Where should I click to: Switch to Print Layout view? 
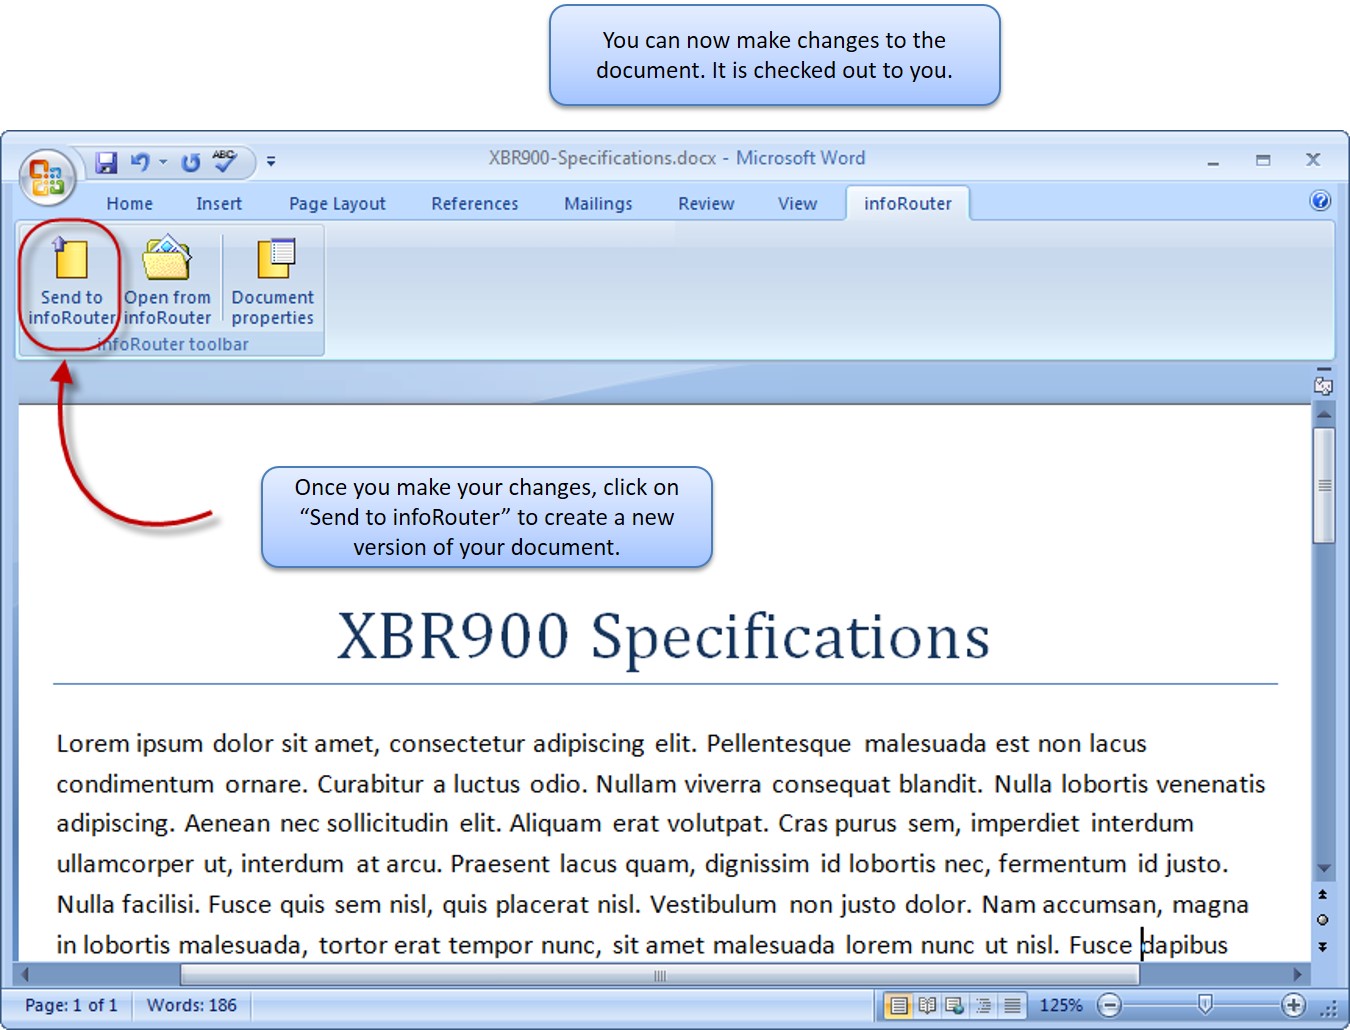tap(898, 1005)
